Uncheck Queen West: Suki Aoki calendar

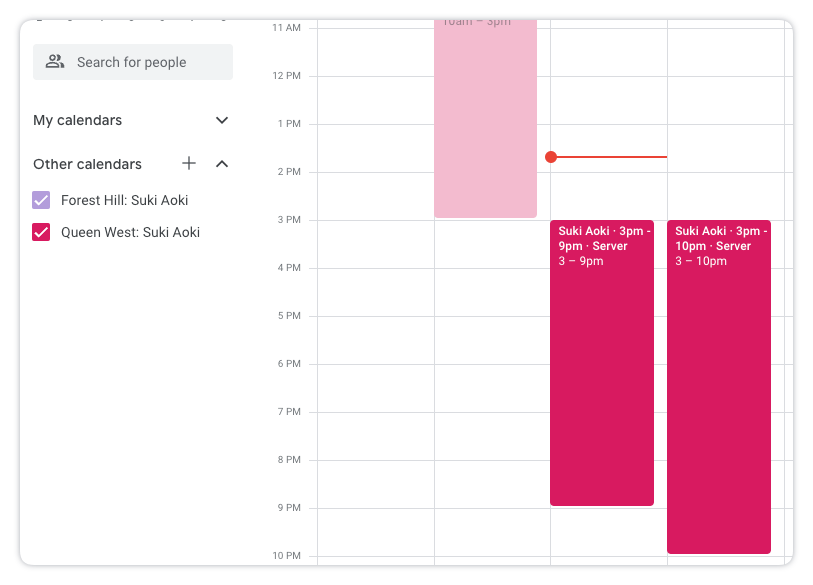click(x=41, y=232)
